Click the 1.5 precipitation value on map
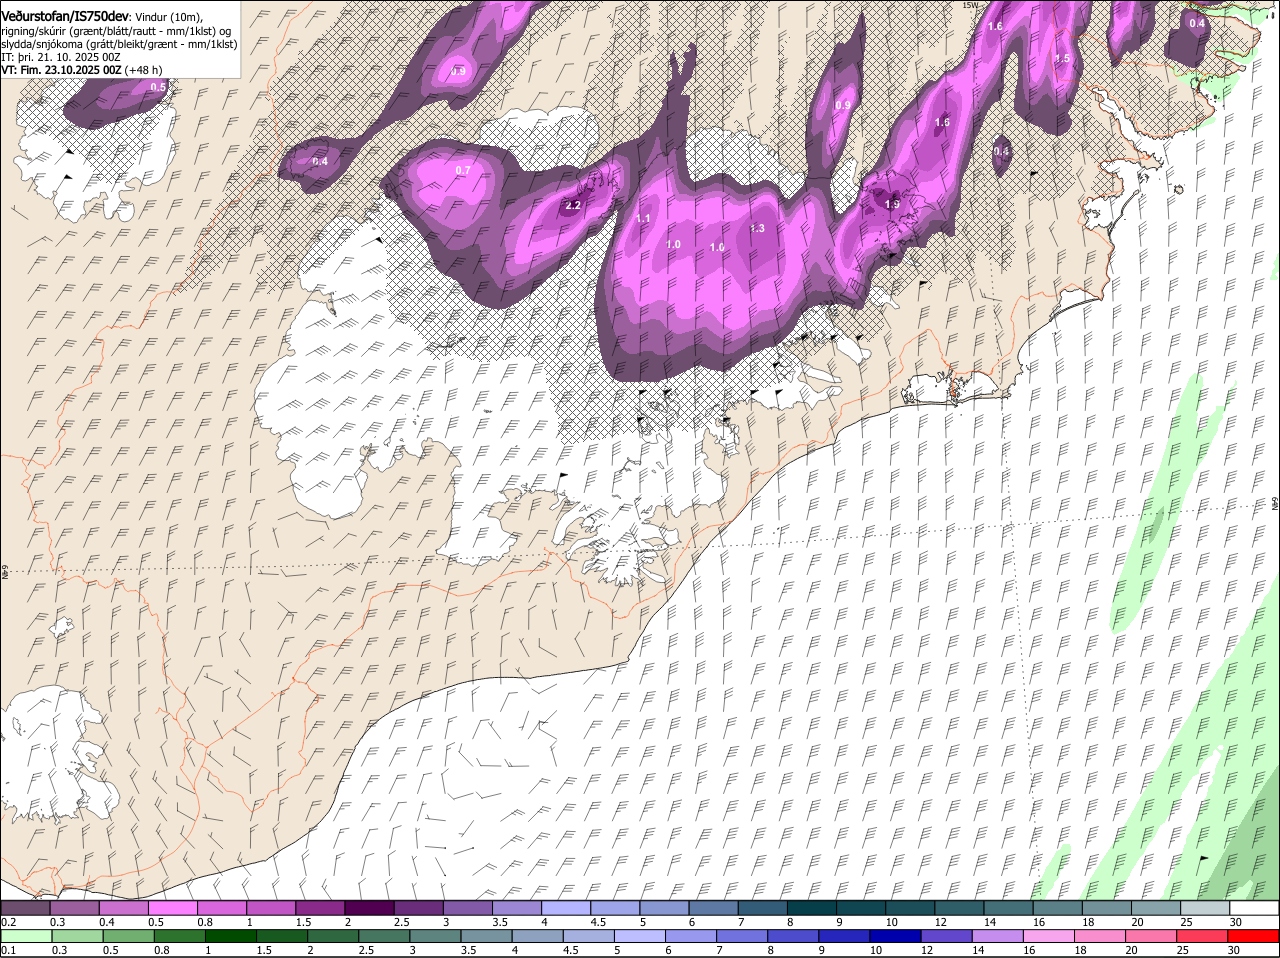 [x=1062, y=59]
